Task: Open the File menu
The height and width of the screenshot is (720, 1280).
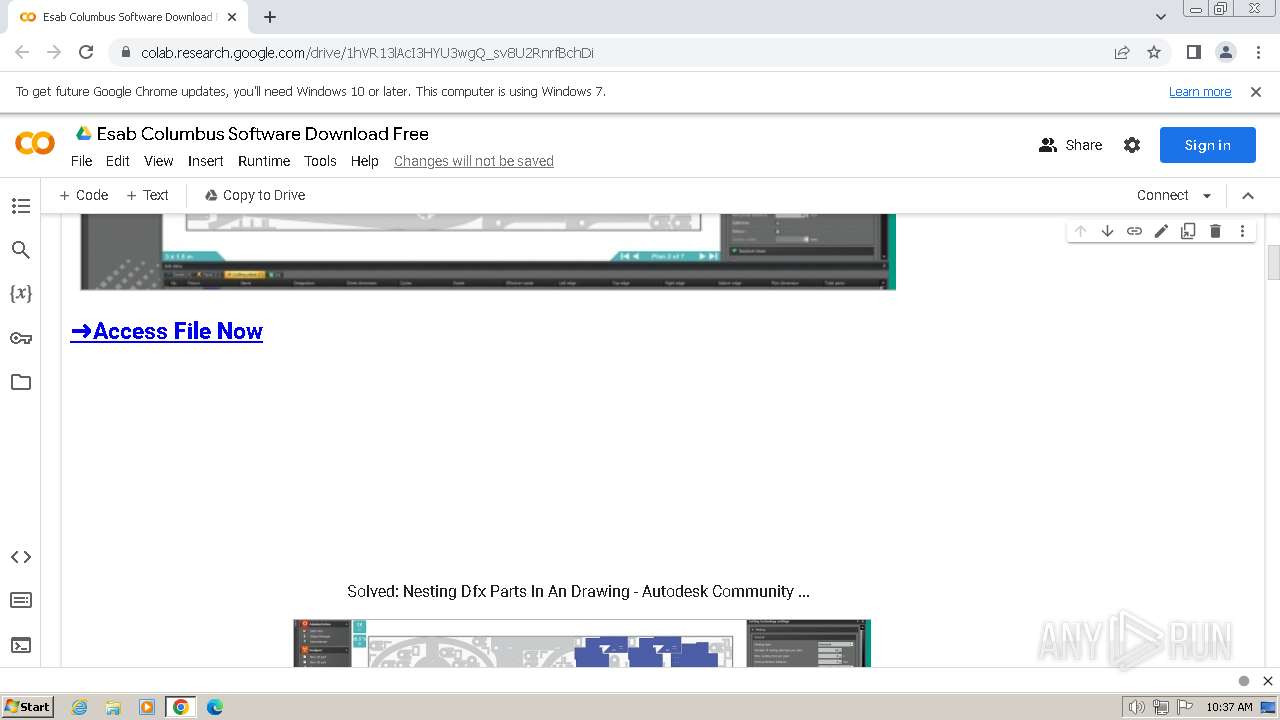Action: point(81,161)
